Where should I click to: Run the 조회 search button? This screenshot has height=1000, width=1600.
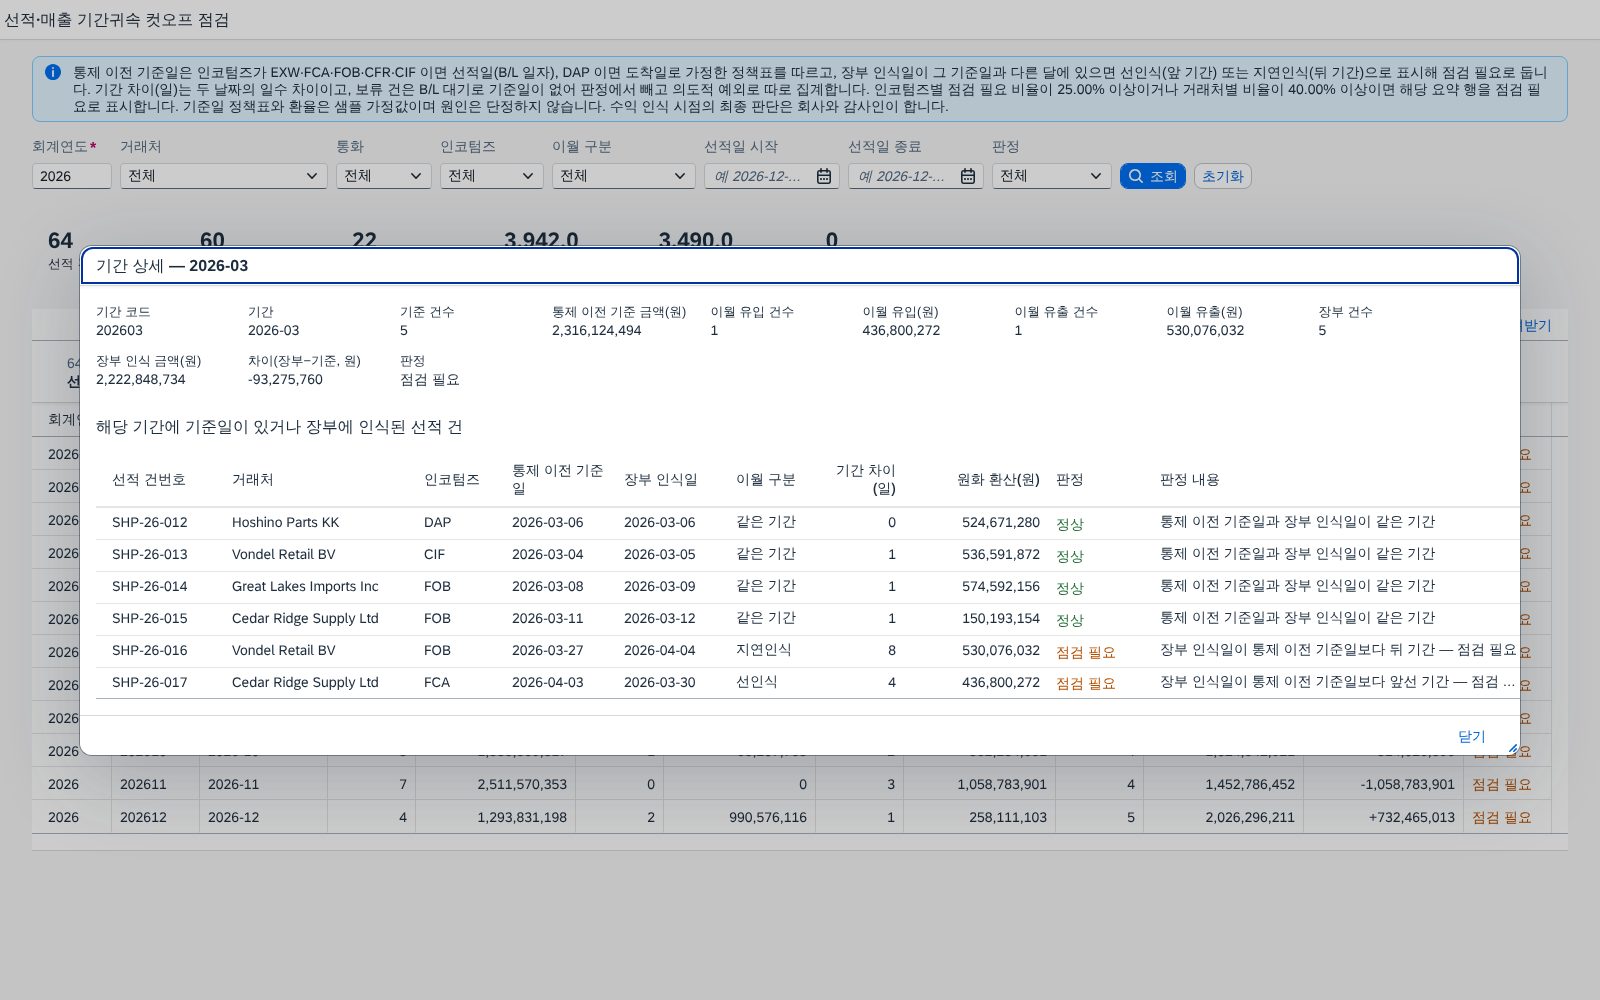tap(1153, 176)
